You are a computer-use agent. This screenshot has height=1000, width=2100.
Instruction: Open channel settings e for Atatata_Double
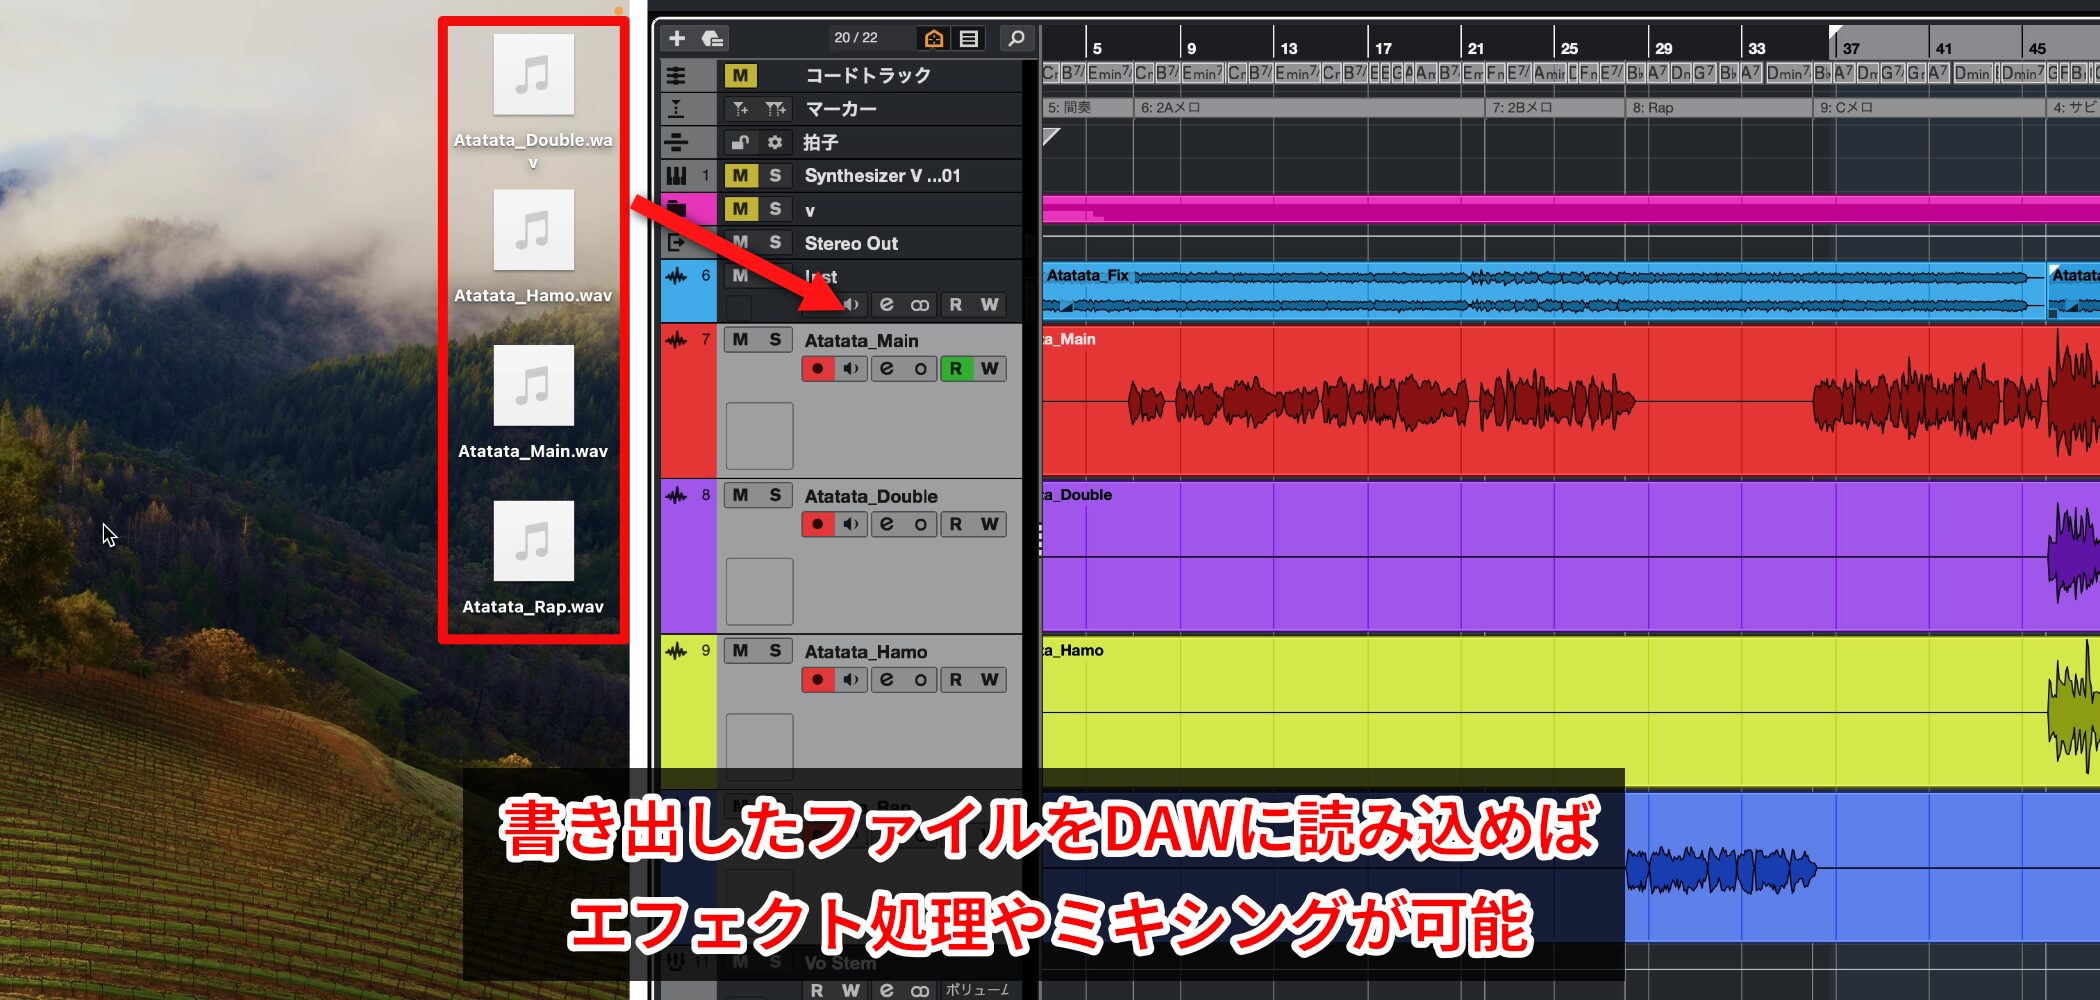coord(886,524)
